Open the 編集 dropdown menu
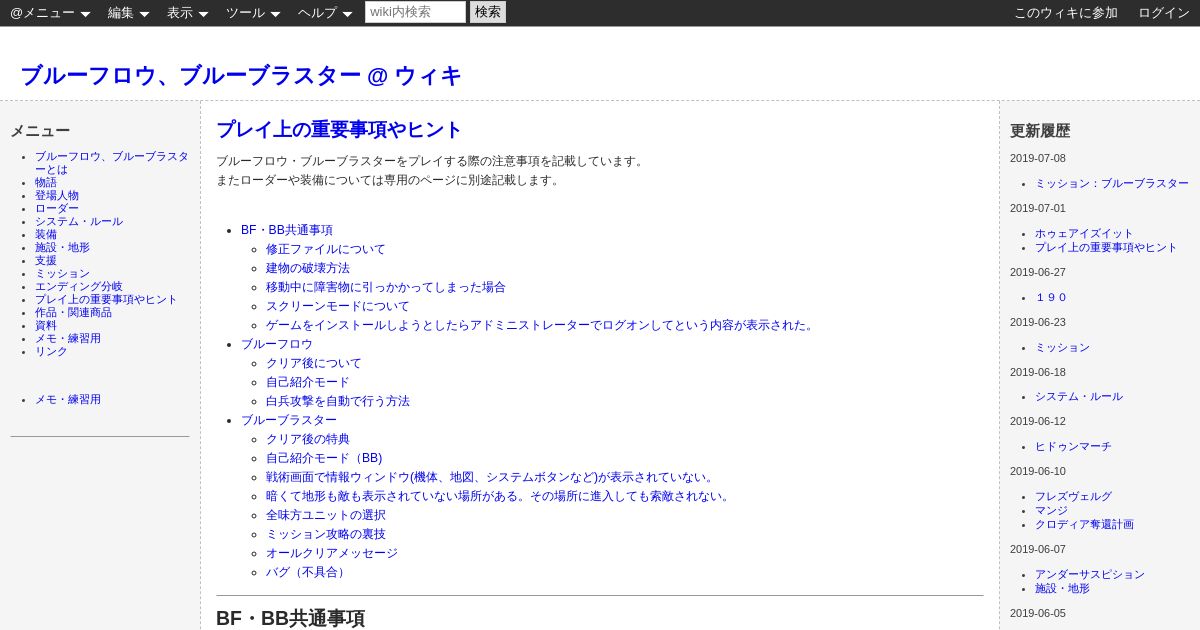Image resolution: width=1200 pixels, height=630 pixels. click(x=128, y=13)
